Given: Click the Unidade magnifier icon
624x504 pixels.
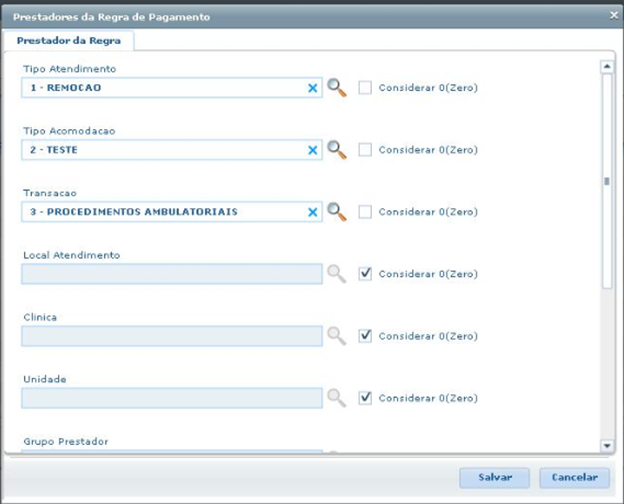Looking at the screenshot, I should point(337,398).
